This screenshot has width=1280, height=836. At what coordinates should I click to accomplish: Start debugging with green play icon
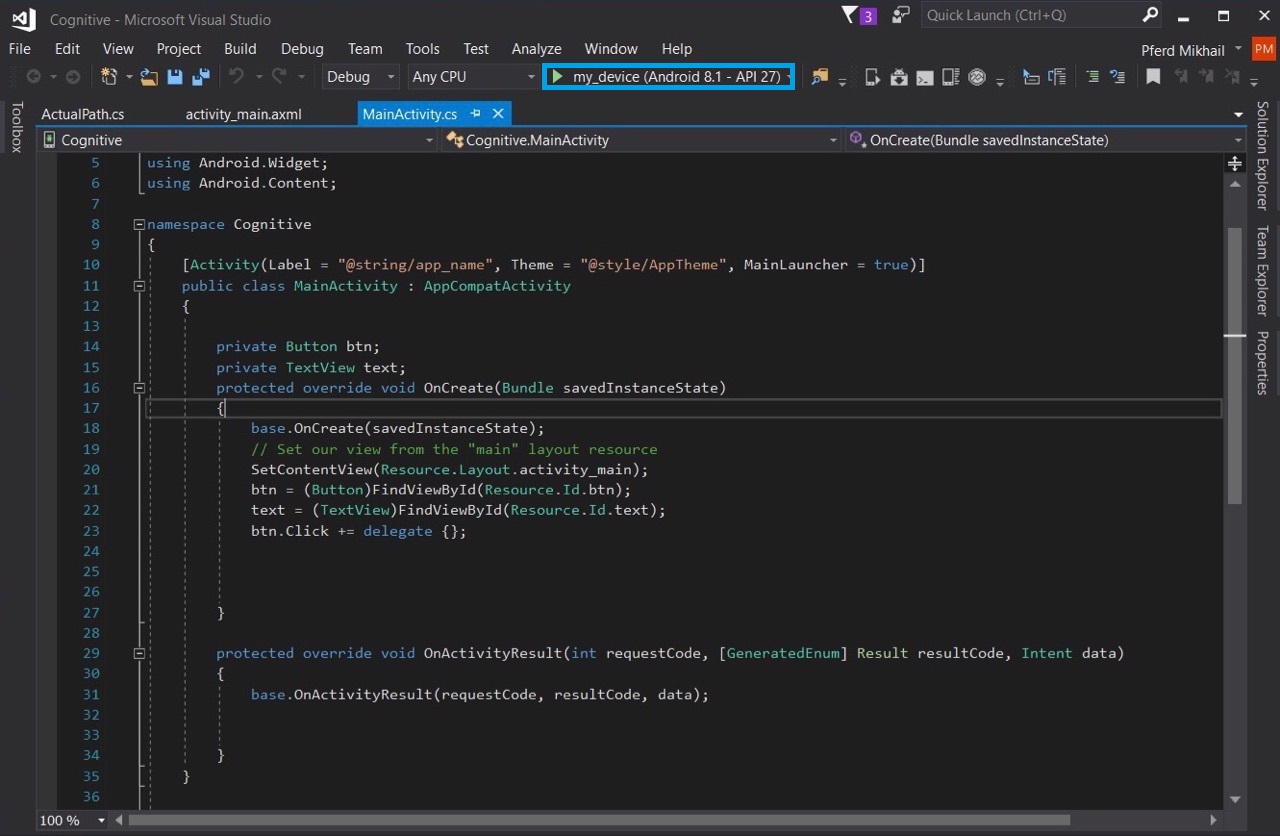pyautogui.click(x=558, y=77)
